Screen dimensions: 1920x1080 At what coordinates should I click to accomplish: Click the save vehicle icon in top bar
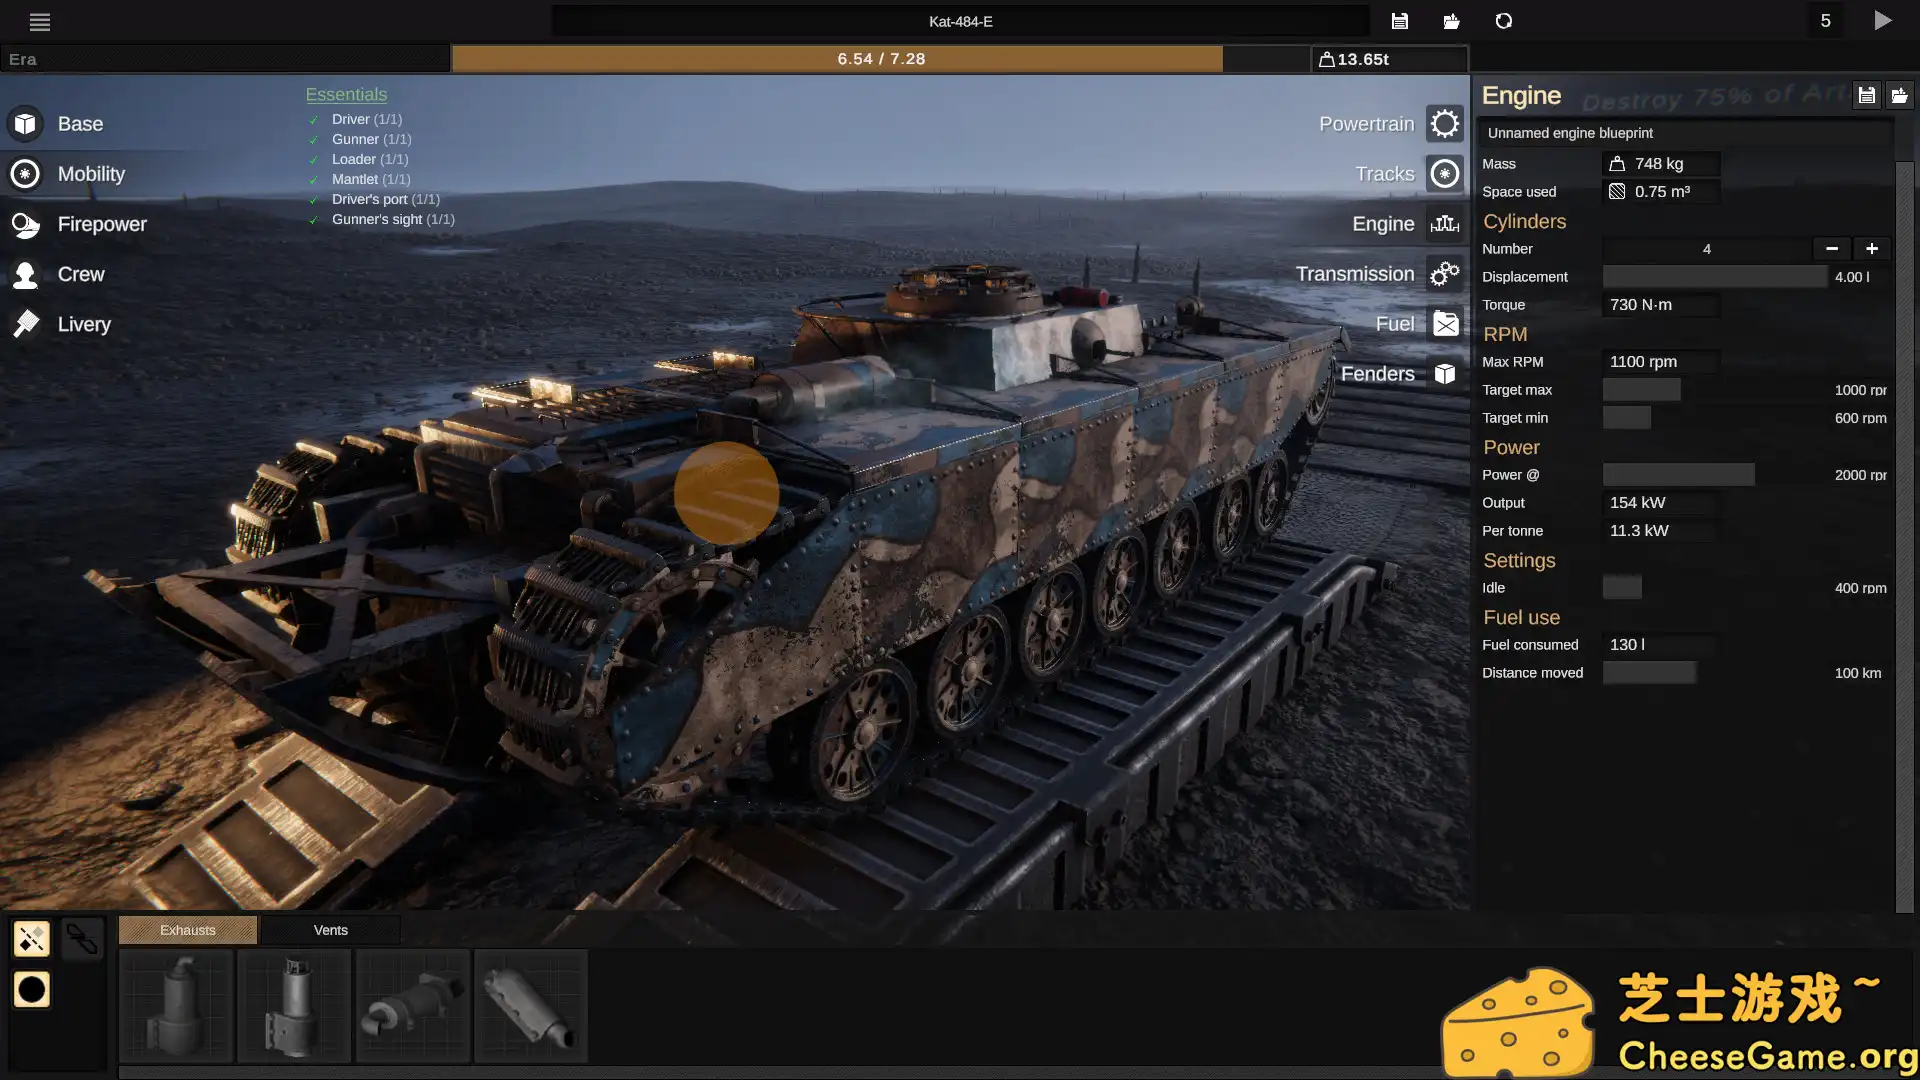pyautogui.click(x=1400, y=21)
